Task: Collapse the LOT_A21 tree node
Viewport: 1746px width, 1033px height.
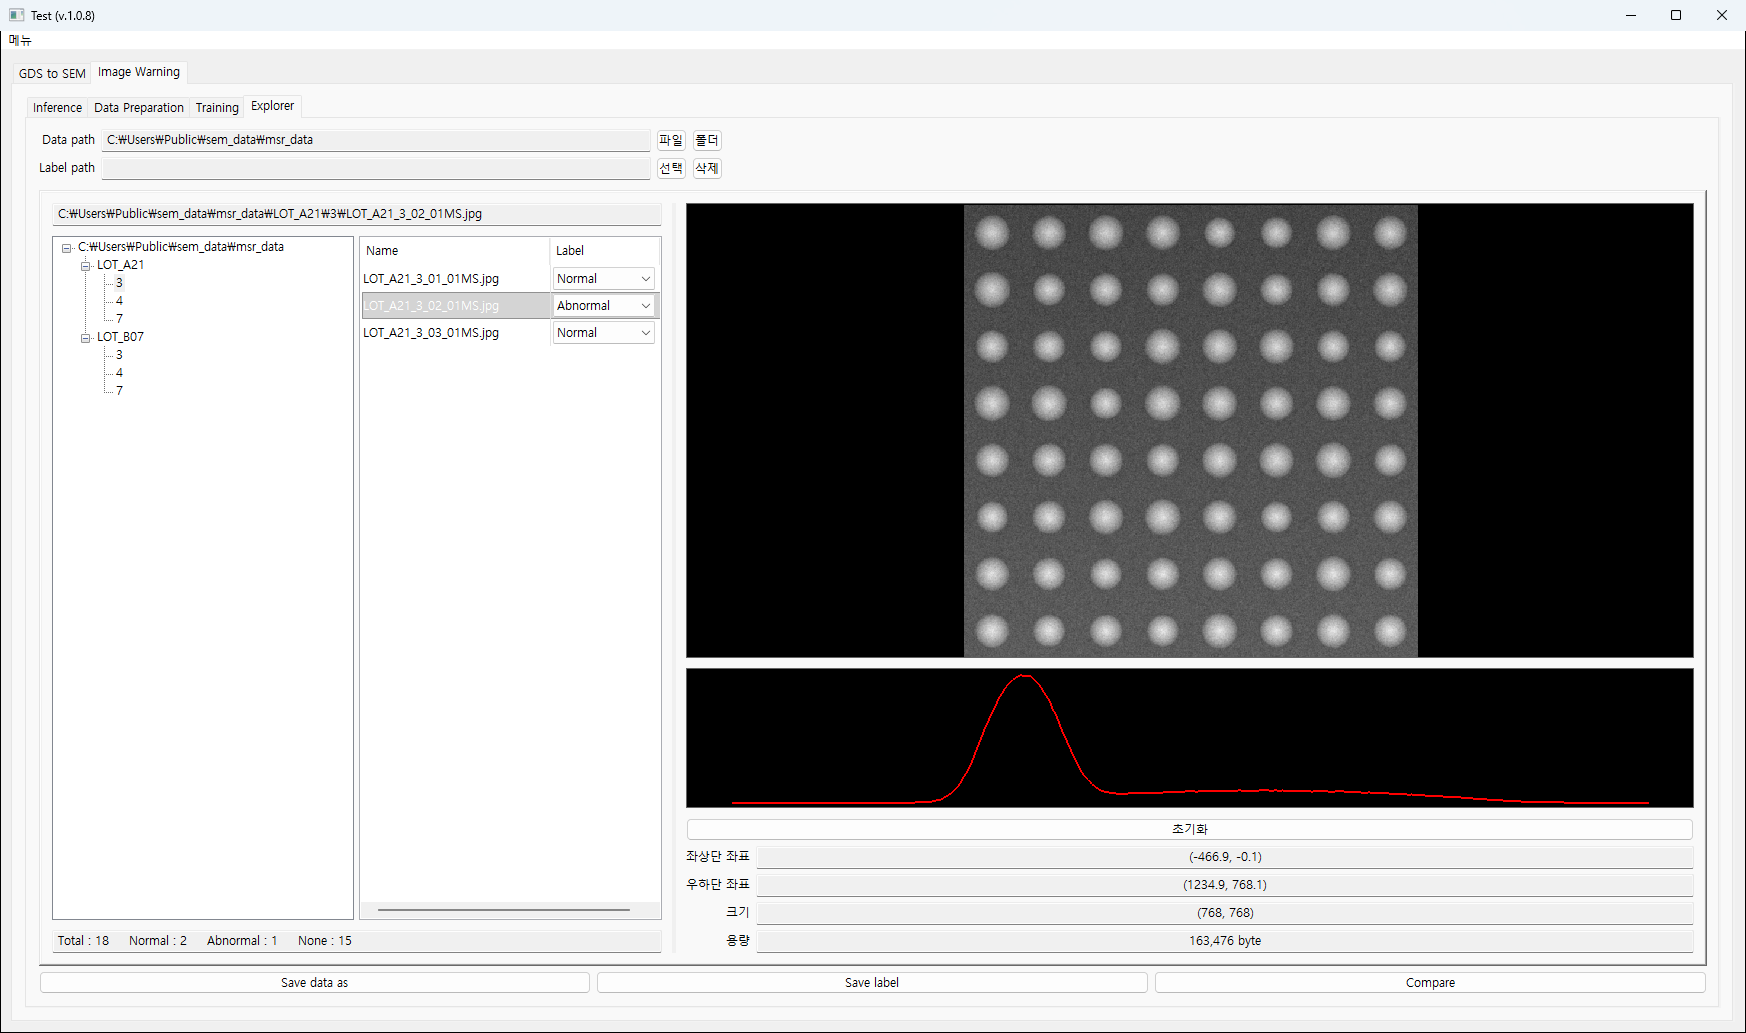Action: 86,266
